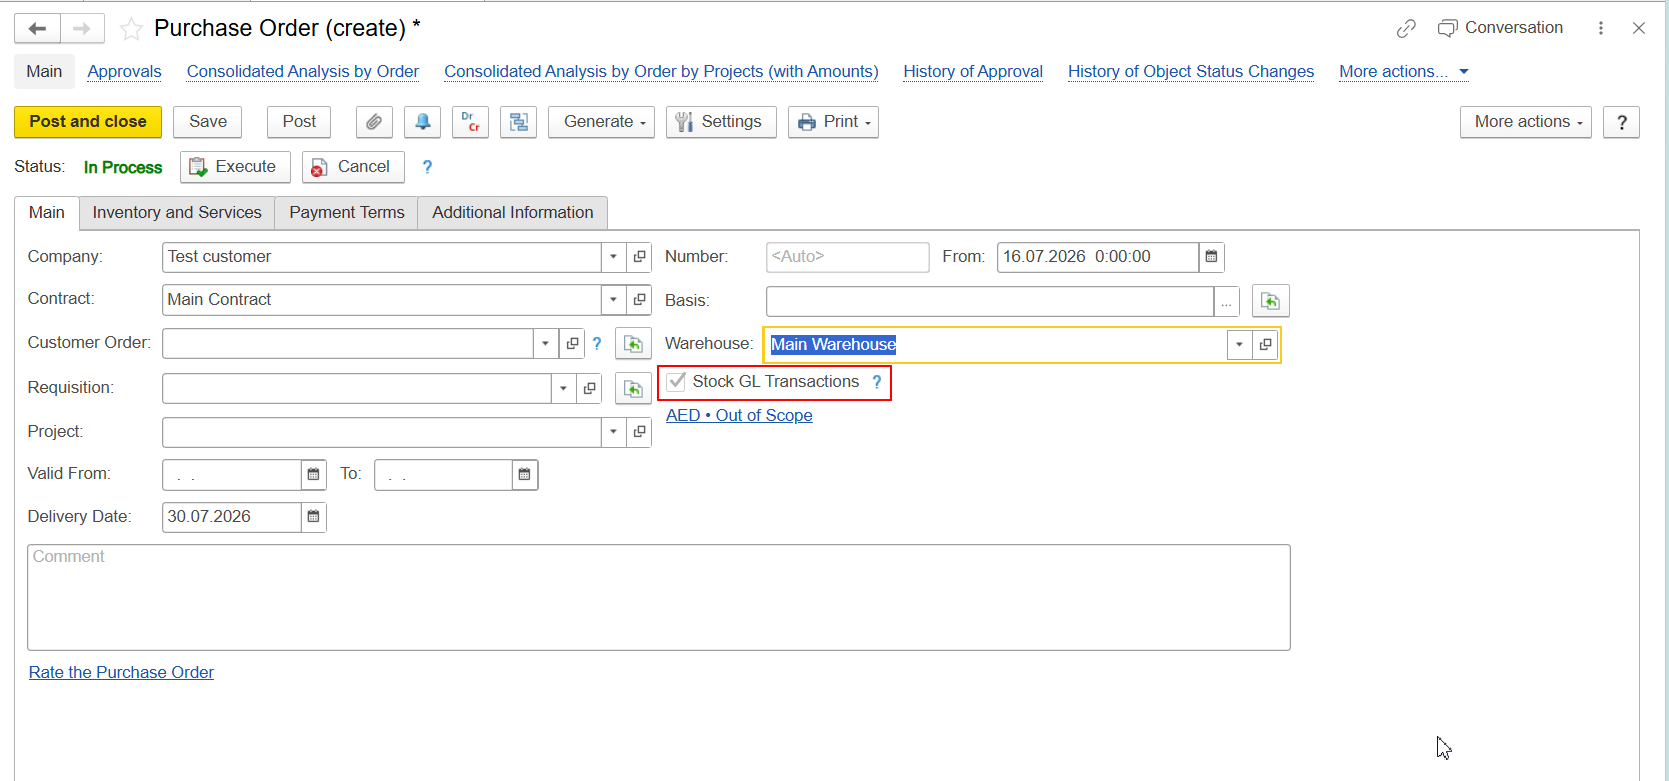This screenshot has height=781, width=1669.
Task: Select the Main form tab
Action: tap(47, 213)
